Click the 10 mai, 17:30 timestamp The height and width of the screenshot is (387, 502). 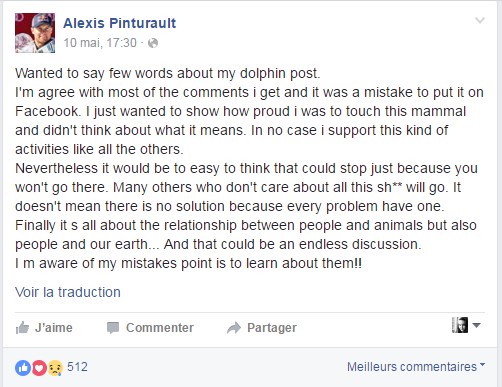click(100, 43)
